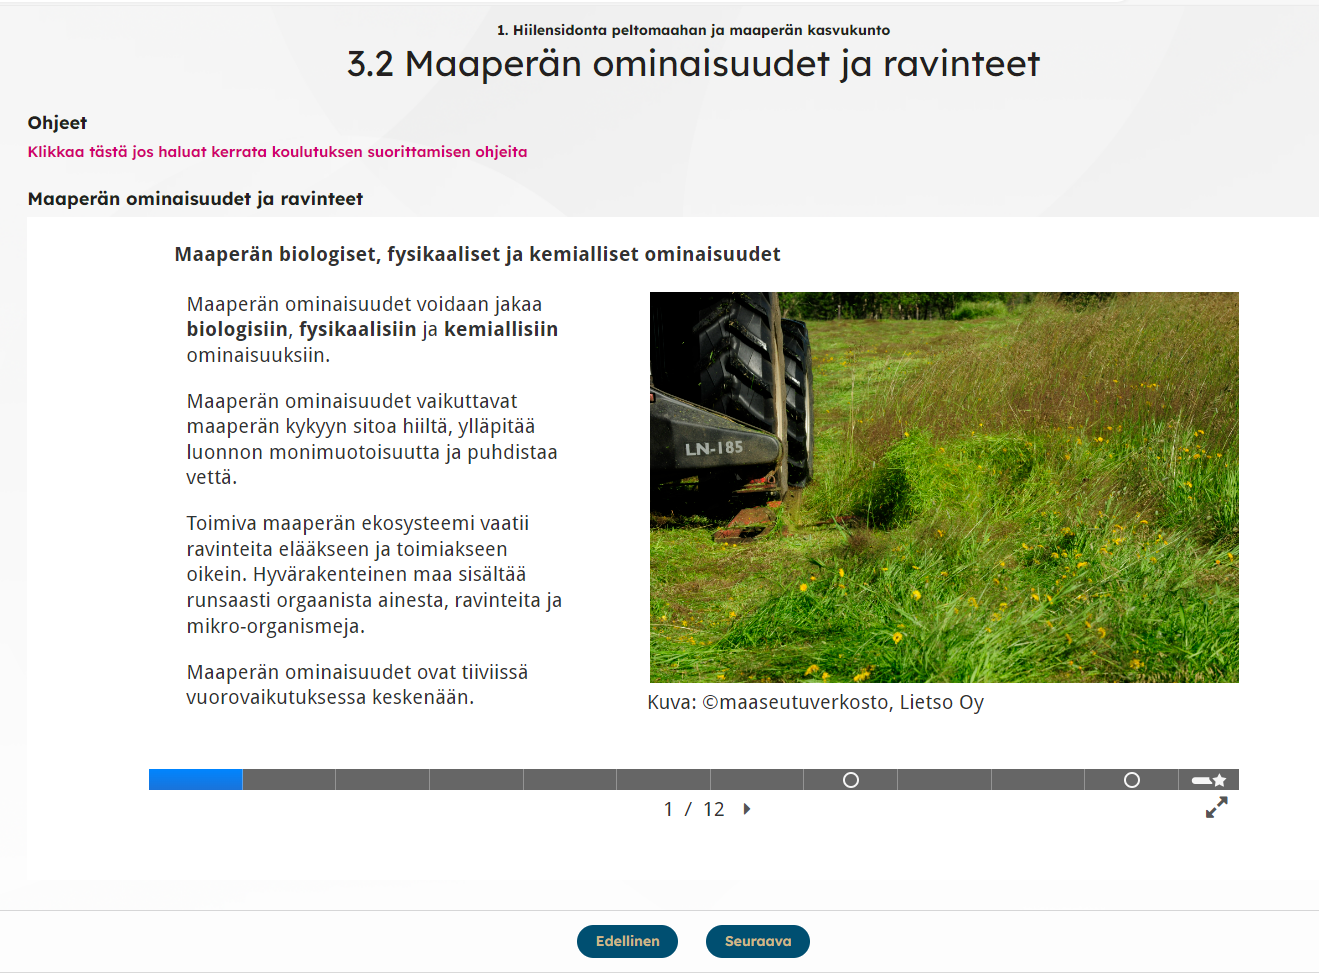Image resolution: width=1319 pixels, height=973 pixels.
Task: Click the Seuraava navigation button
Action: click(757, 941)
